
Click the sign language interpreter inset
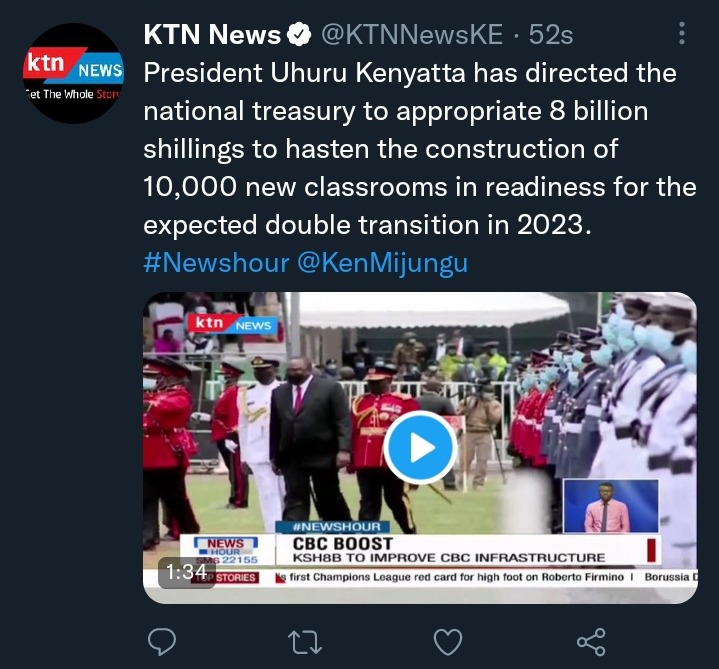pos(610,506)
